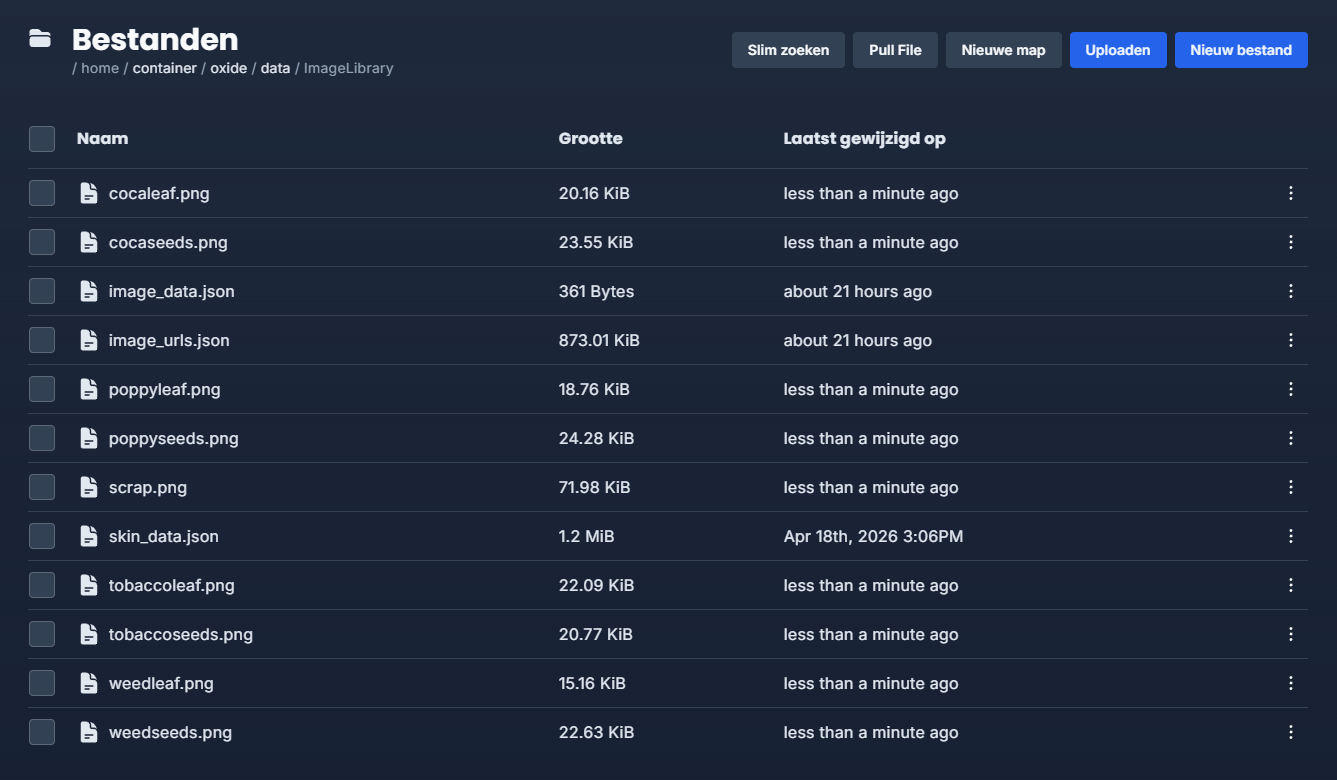Click the file icon next to scrap.png
Screen dimensions: 1337x780
coord(89,487)
